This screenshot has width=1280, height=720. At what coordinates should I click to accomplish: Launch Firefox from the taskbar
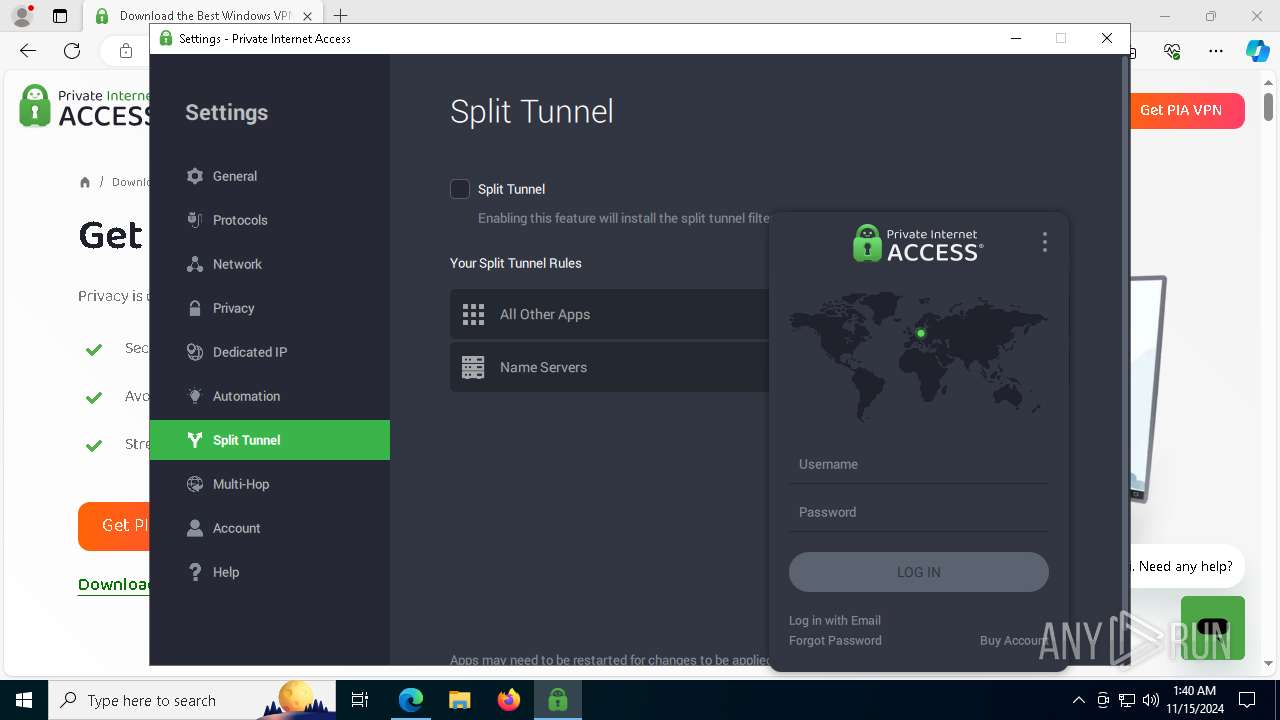point(509,700)
